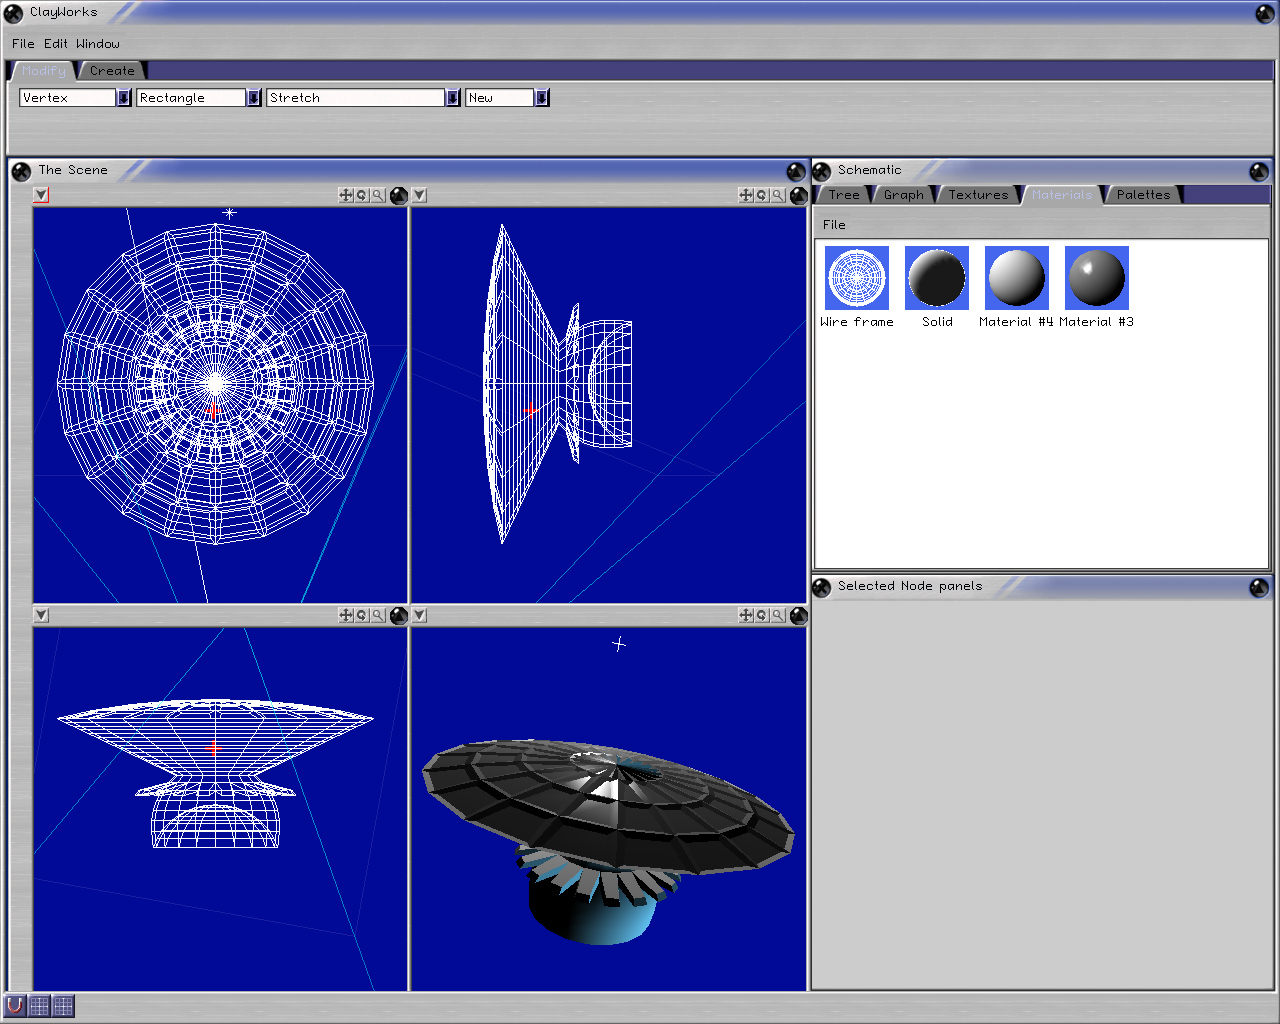Open the Stretch operation dropdown
The height and width of the screenshot is (1024, 1280).
coord(453,97)
